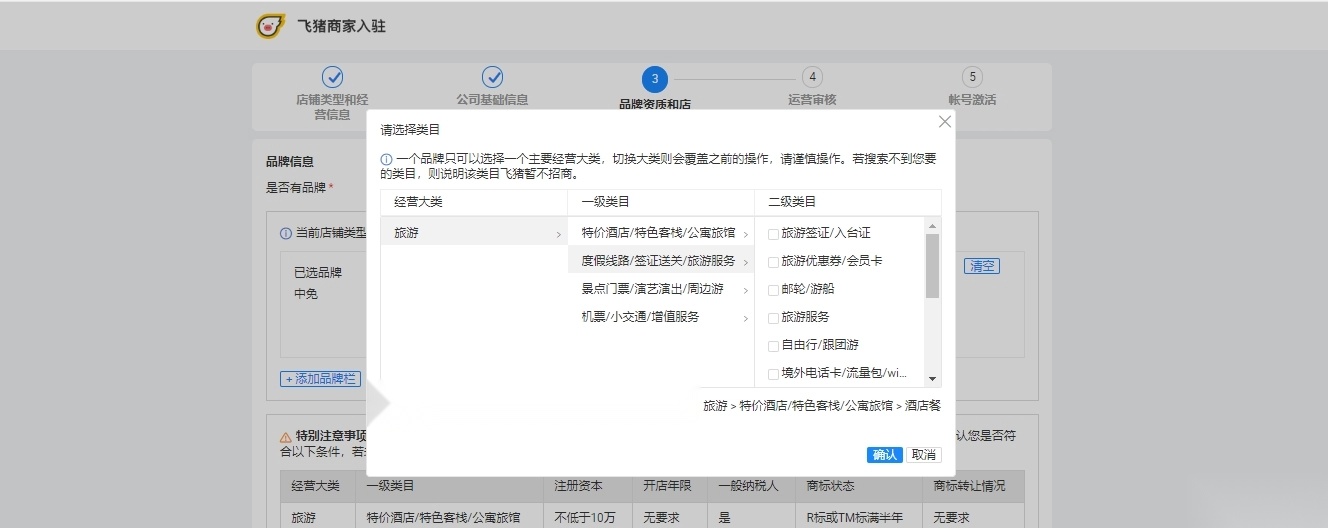Click step 4 circle 运营审核

[x=812, y=77]
